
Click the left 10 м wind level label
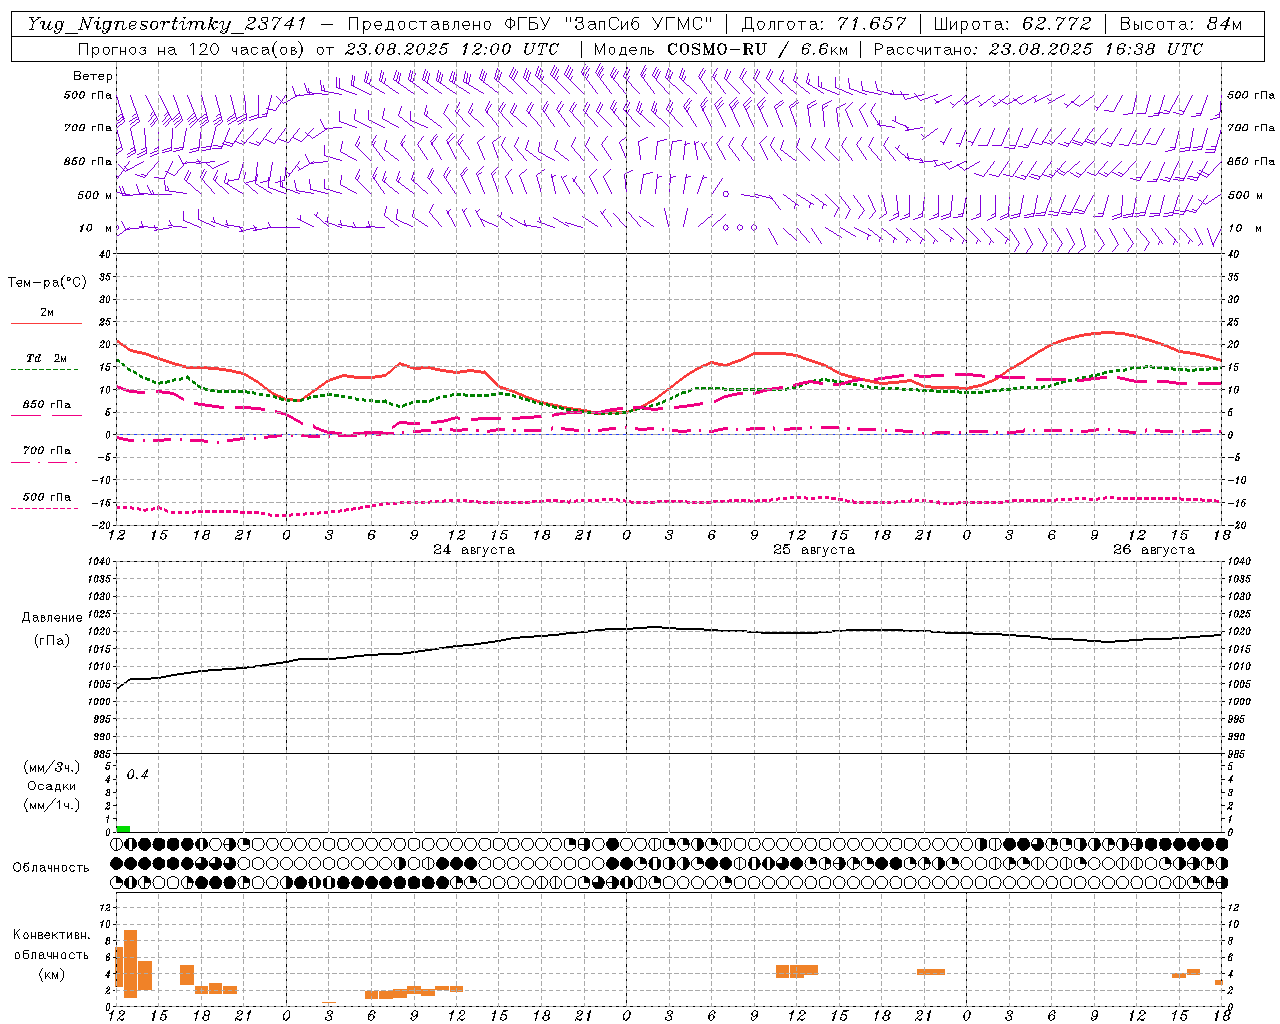(94, 228)
